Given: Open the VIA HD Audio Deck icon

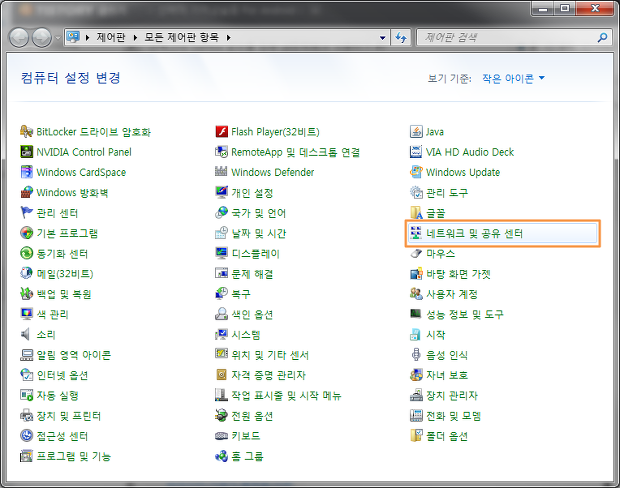Looking at the screenshot, I should (416, 152).
